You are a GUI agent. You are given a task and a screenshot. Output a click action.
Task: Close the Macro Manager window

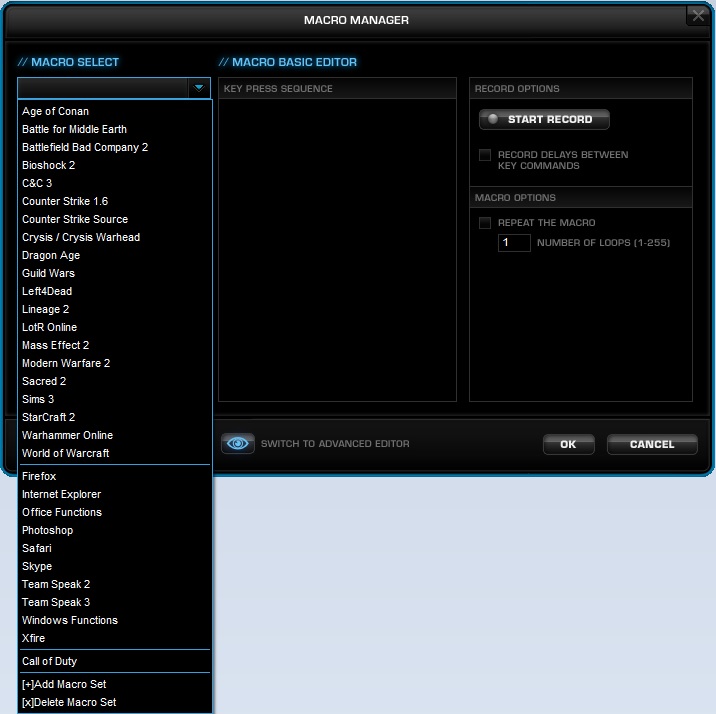tap(698, 16)
